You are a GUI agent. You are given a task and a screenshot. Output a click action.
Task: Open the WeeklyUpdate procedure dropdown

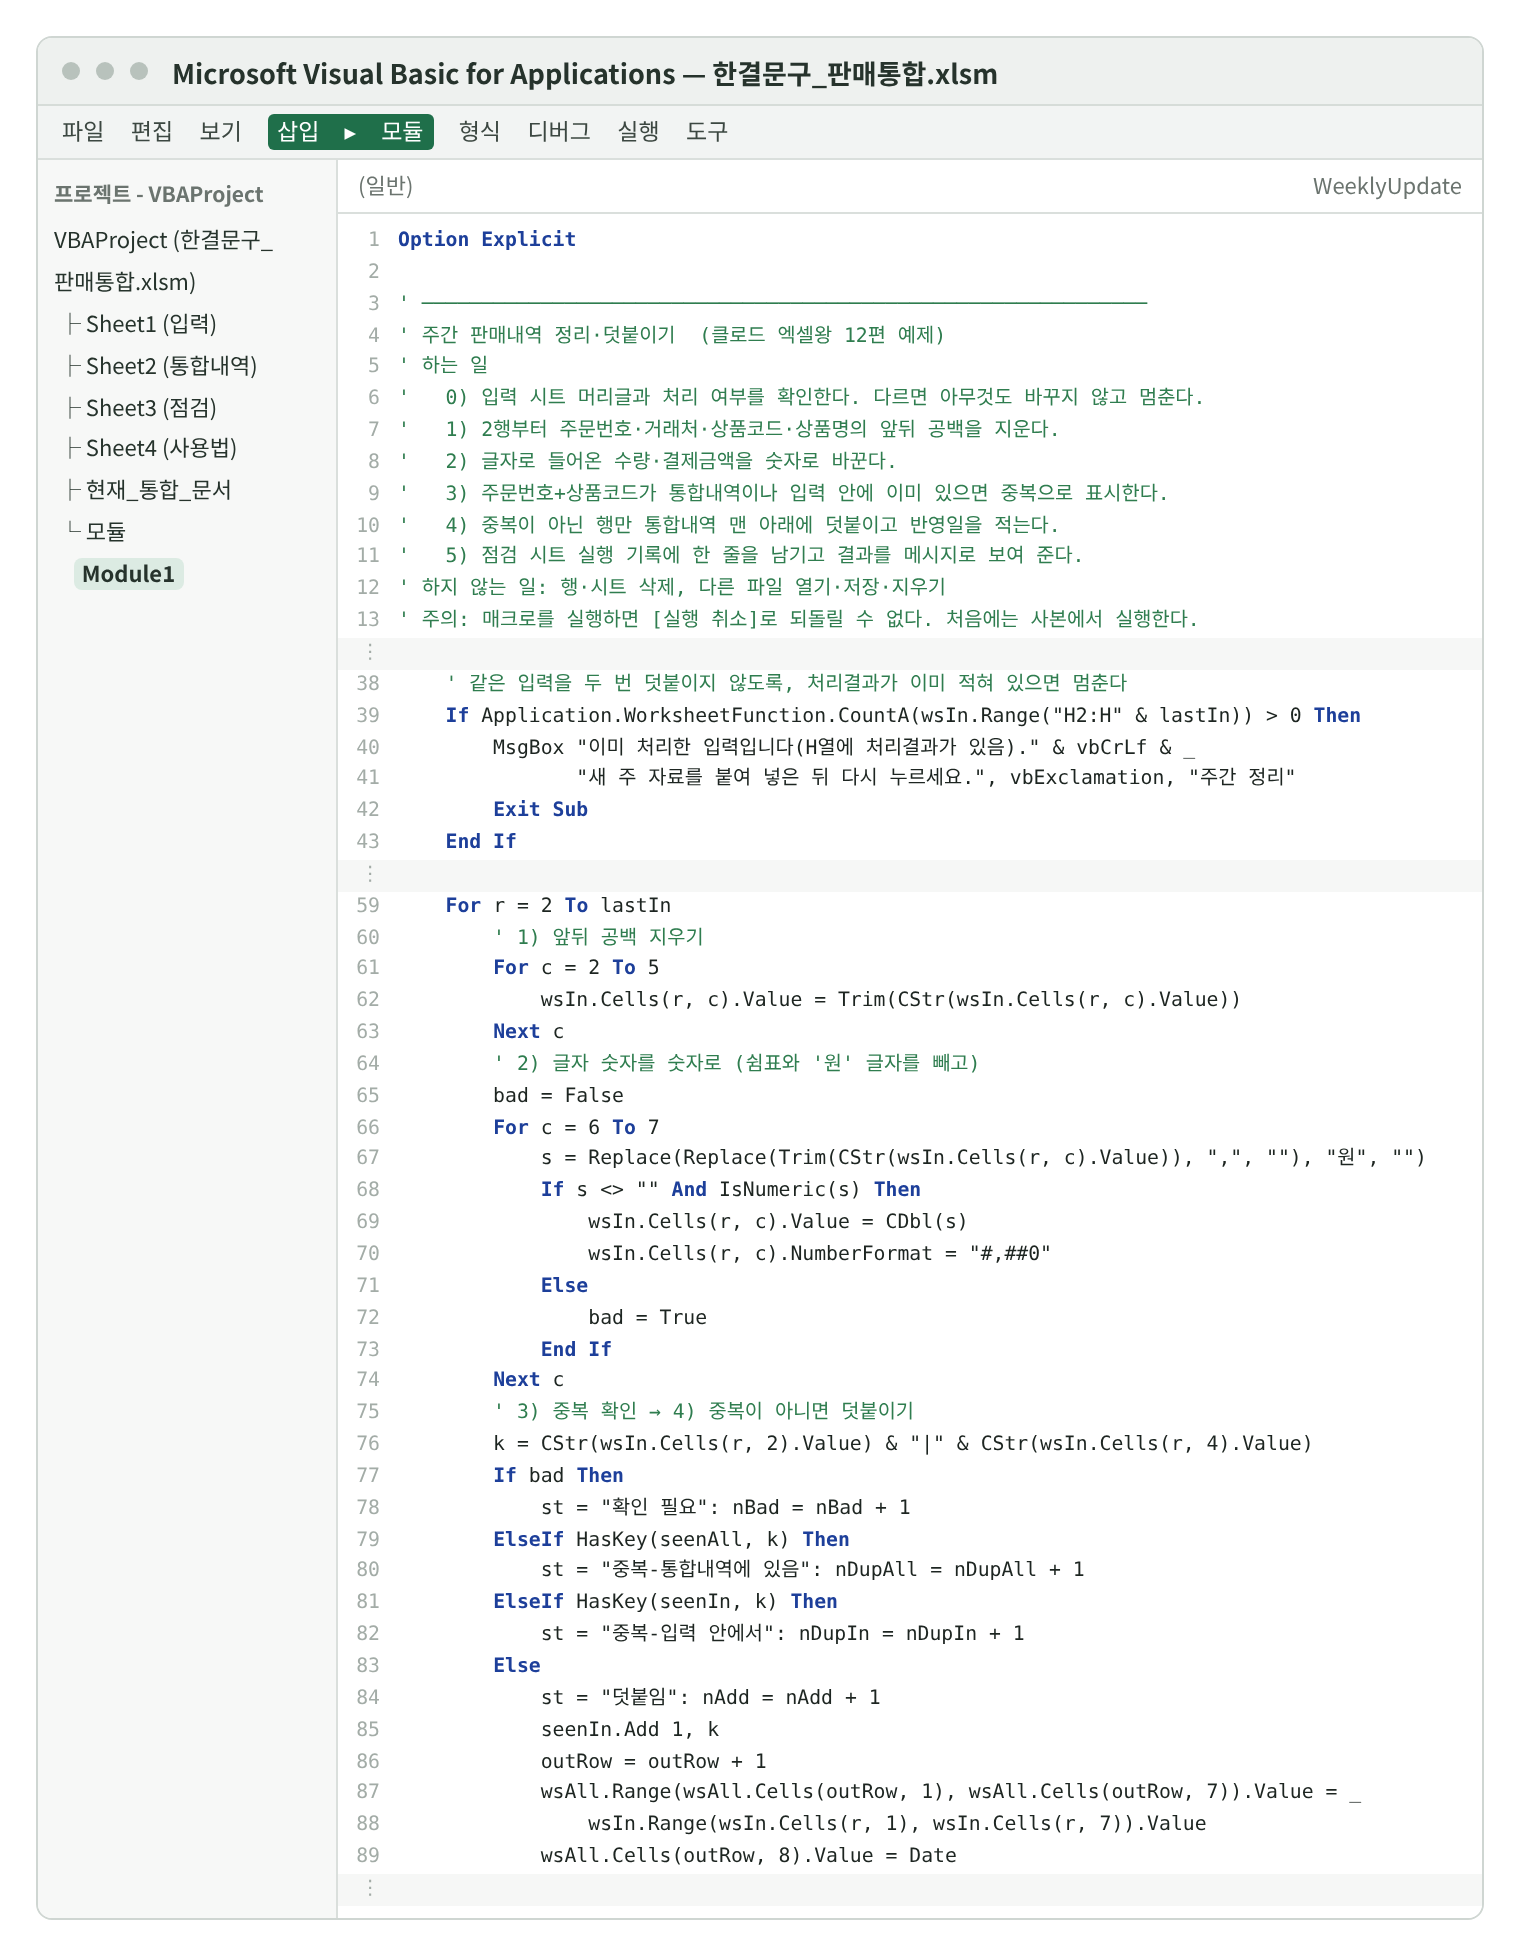tap(1387, 186)
